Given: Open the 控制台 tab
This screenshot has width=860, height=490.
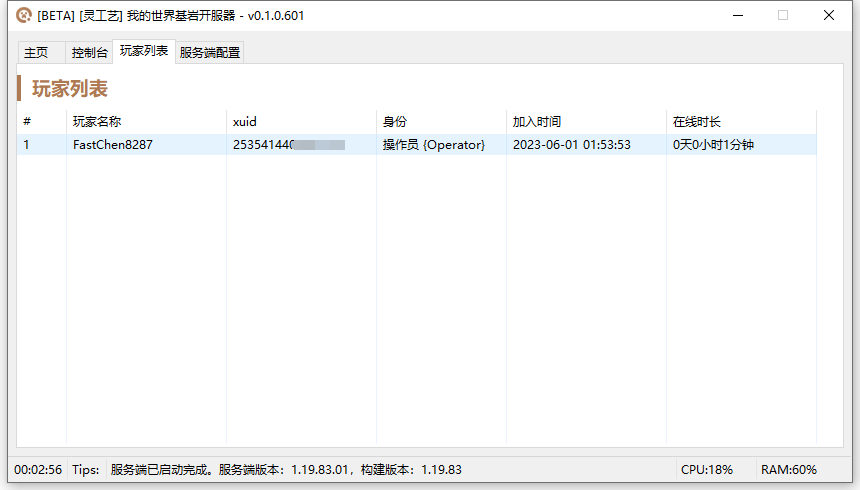Looking at the screenshot, I should pyautogui.click(x=89, y=53).
